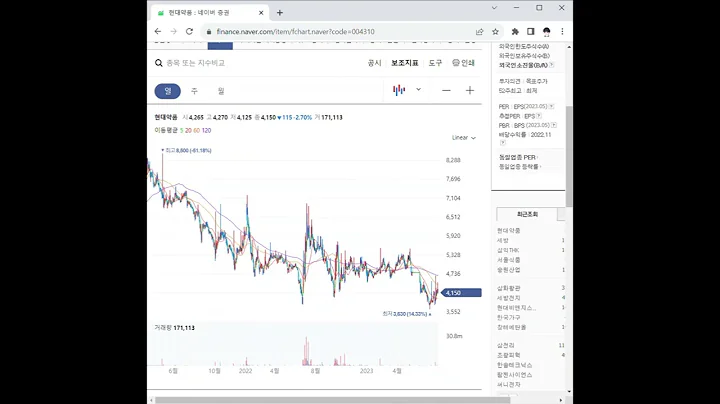Screen dimensions: 720x404
Task: Click the address bar URL
Action: [x=295, y=32]
